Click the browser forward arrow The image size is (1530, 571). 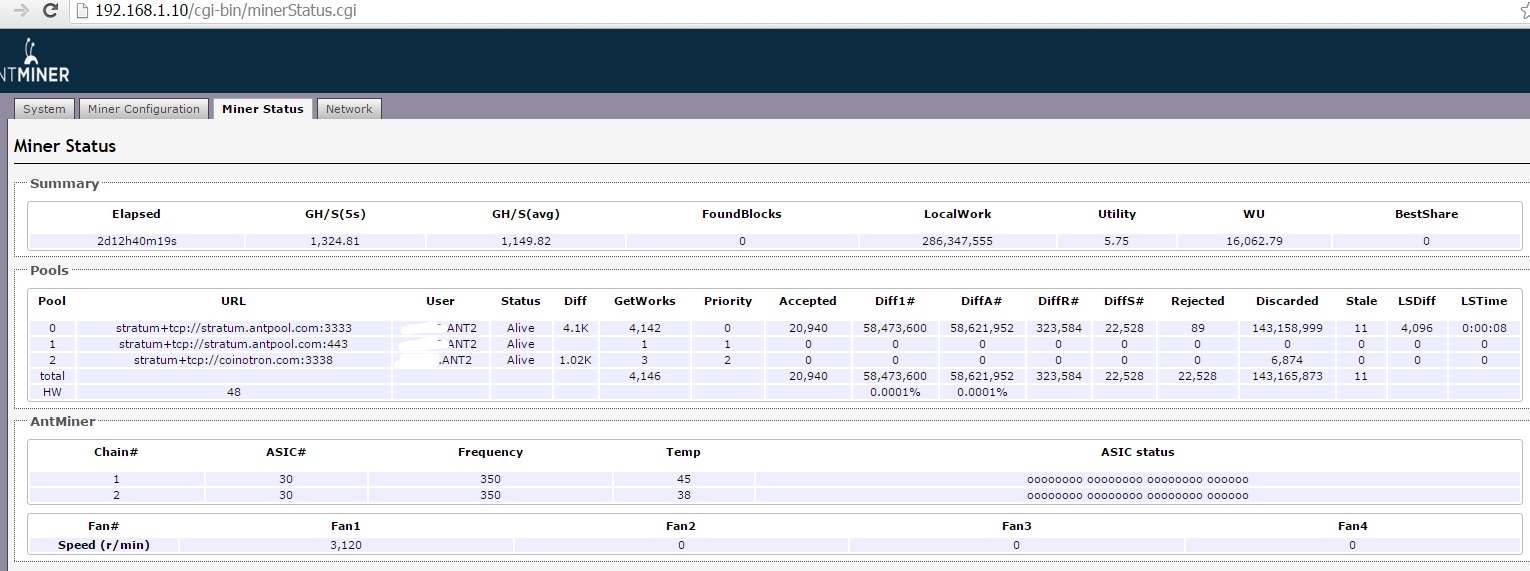click(x=19, y=11)
